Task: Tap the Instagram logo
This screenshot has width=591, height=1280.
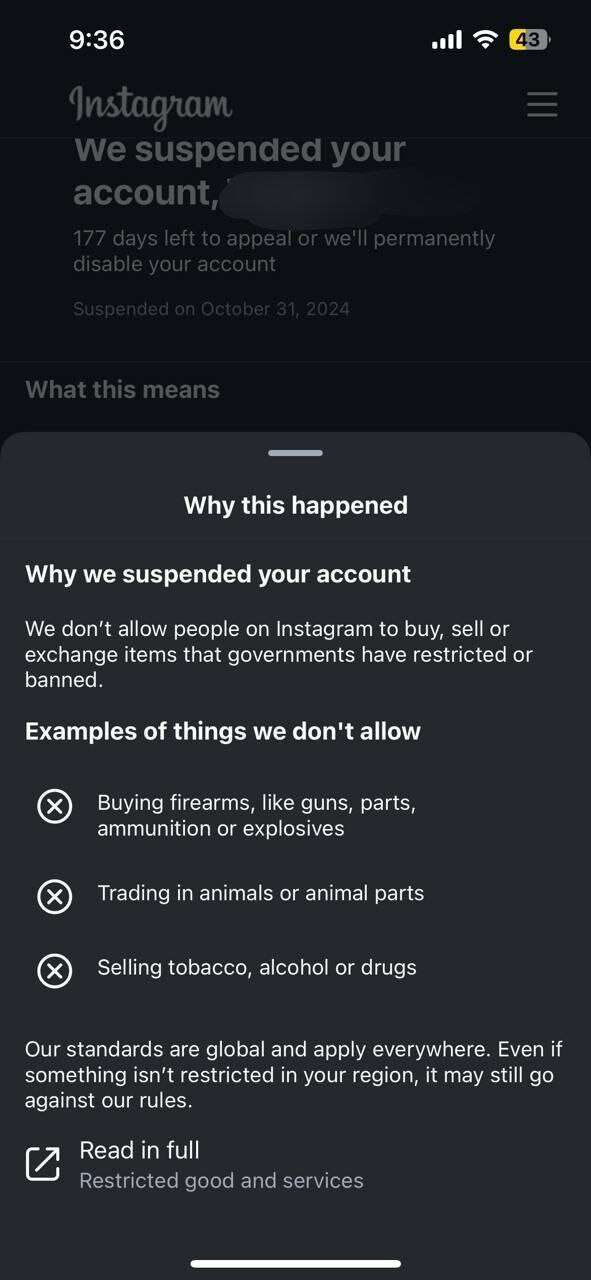Action: (151, 106)
